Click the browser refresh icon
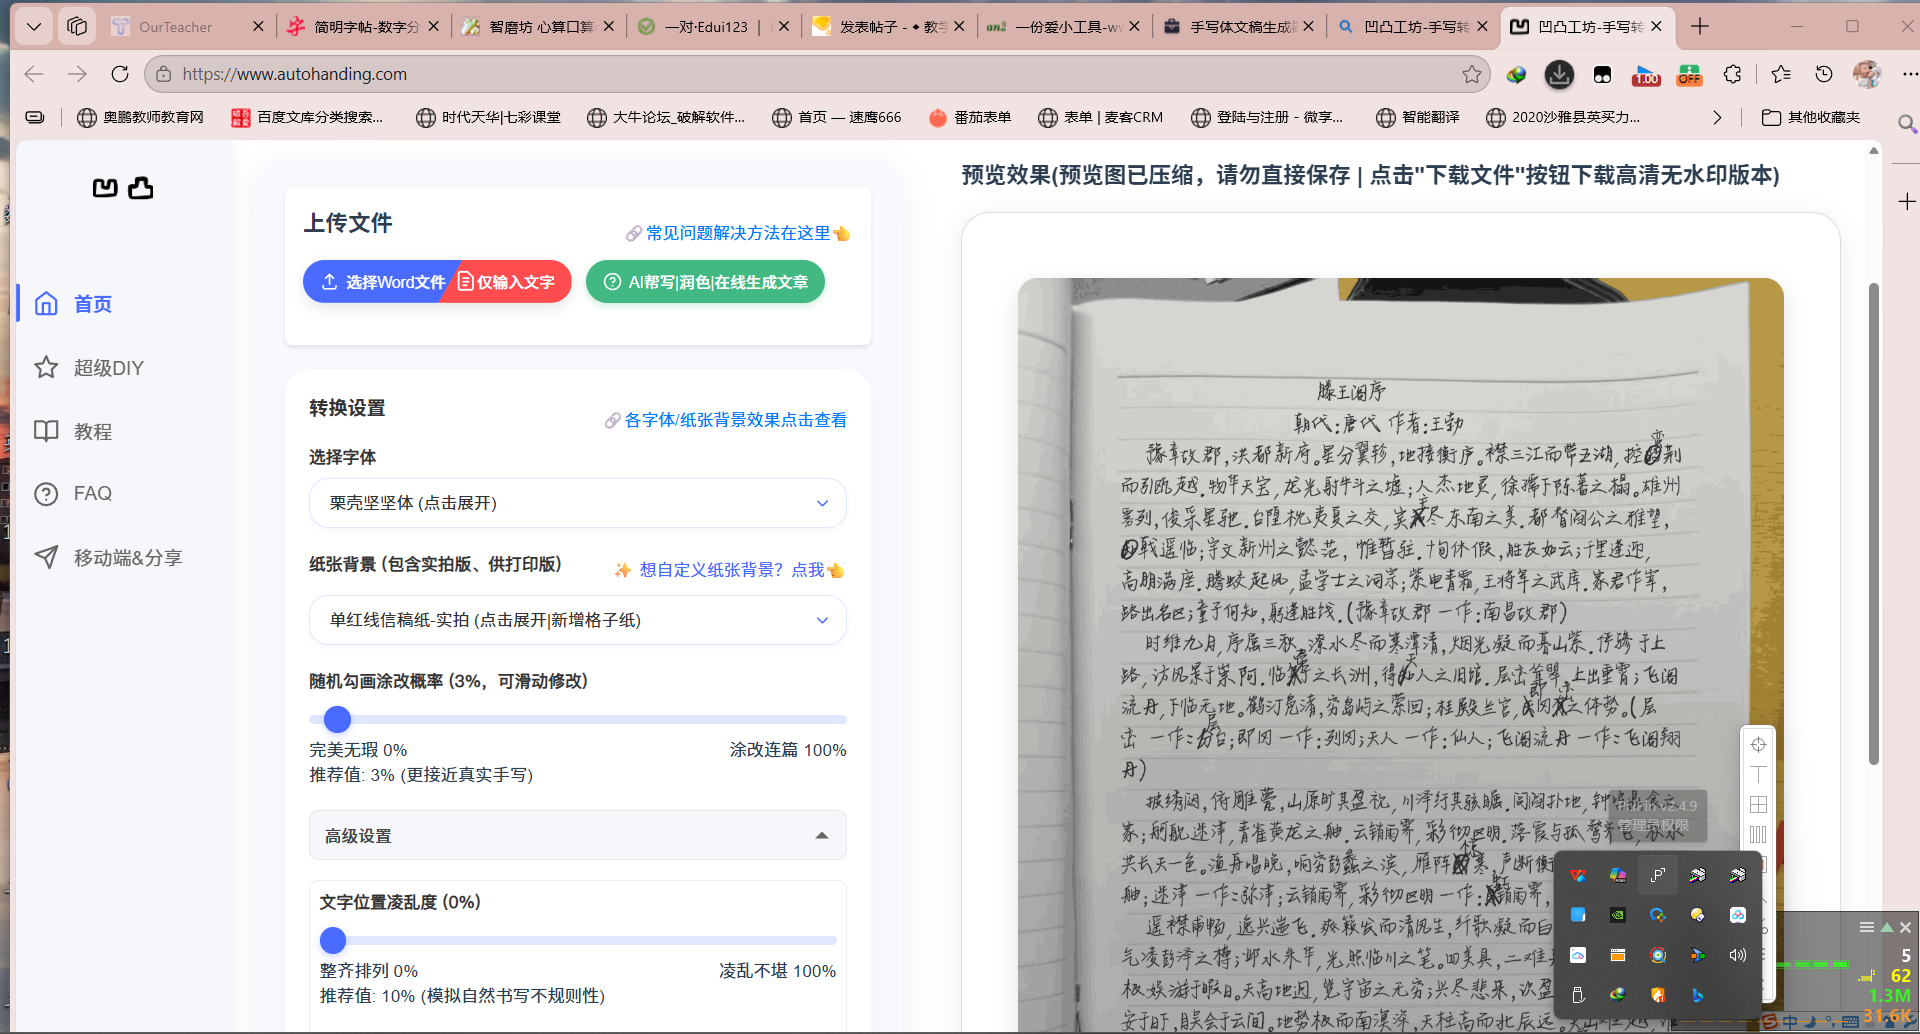Image resolution: width=1920 pixels, height=1034 pixels. point(120,74)
